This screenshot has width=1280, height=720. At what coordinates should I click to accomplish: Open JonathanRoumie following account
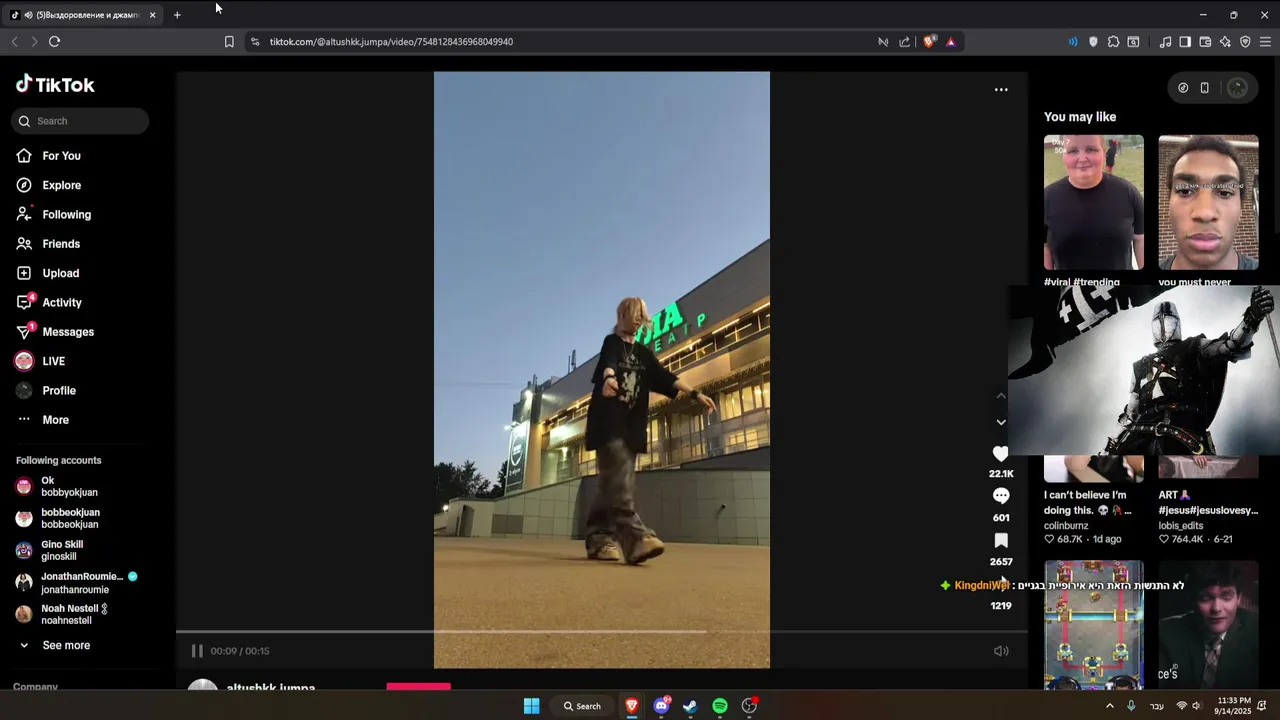[82, 583]
